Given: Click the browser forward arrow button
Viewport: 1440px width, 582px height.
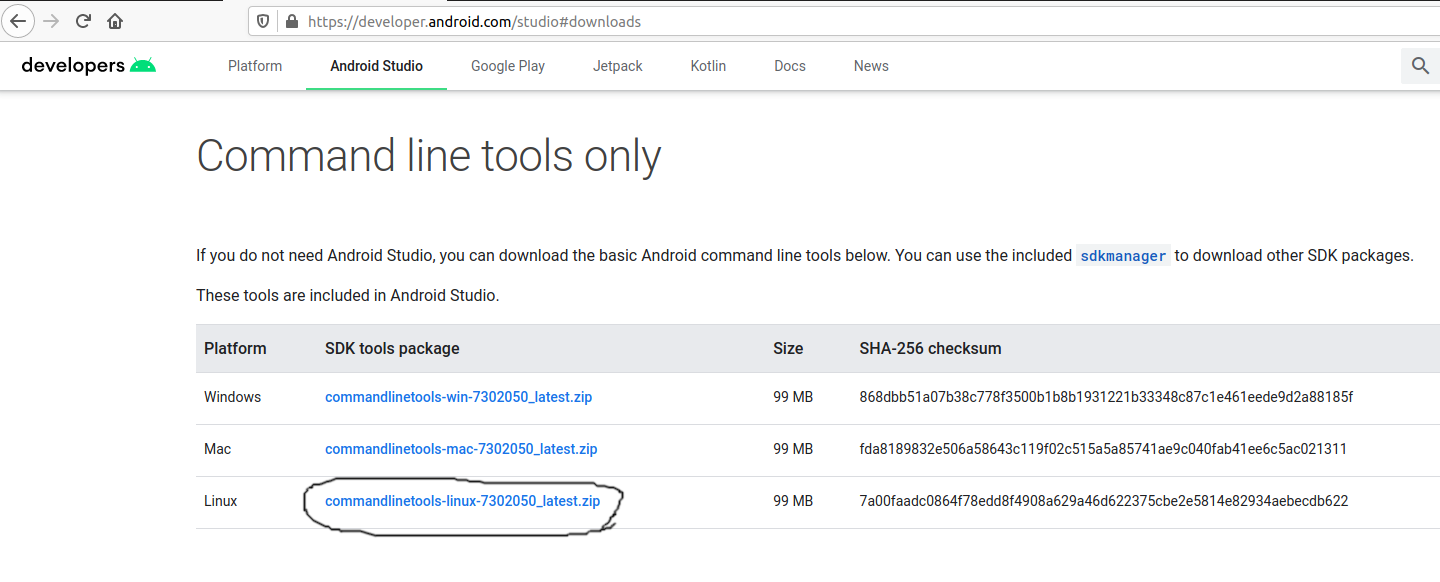Looking at the screenshot, I should click(x=51, y=21).
